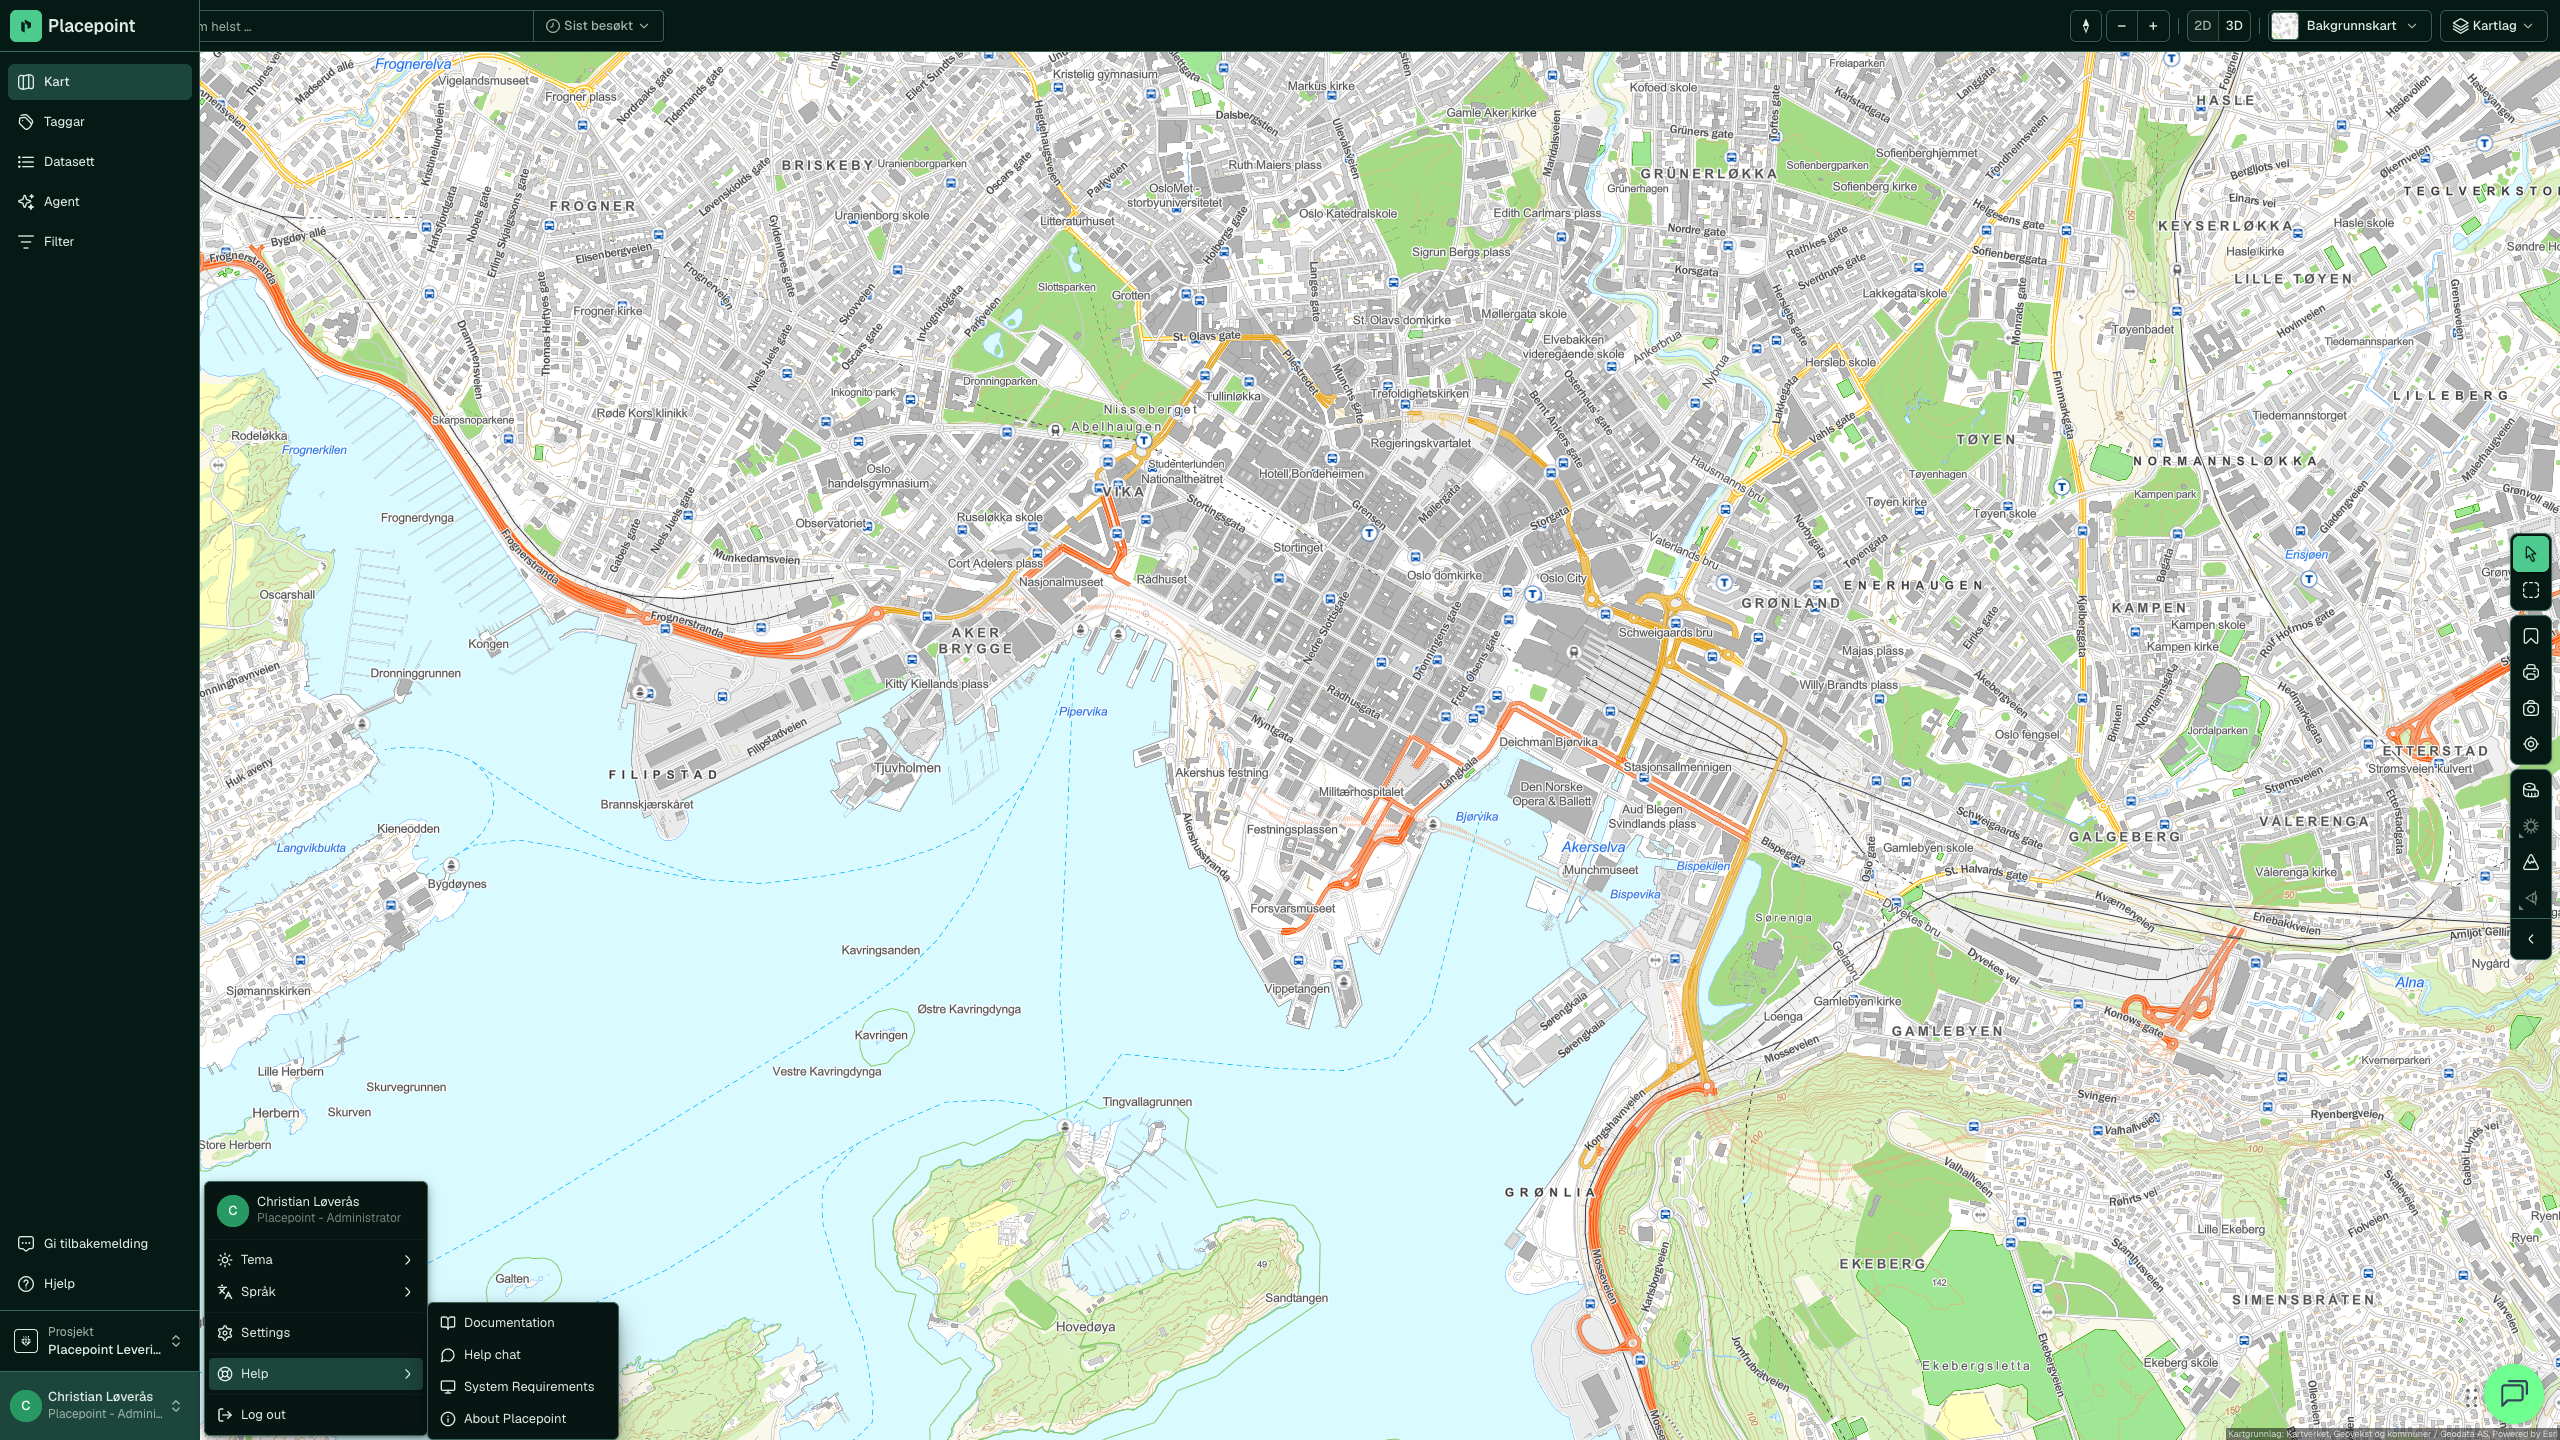
Task: Open the chat bubble widget
Action: tap(2513, 1393)
